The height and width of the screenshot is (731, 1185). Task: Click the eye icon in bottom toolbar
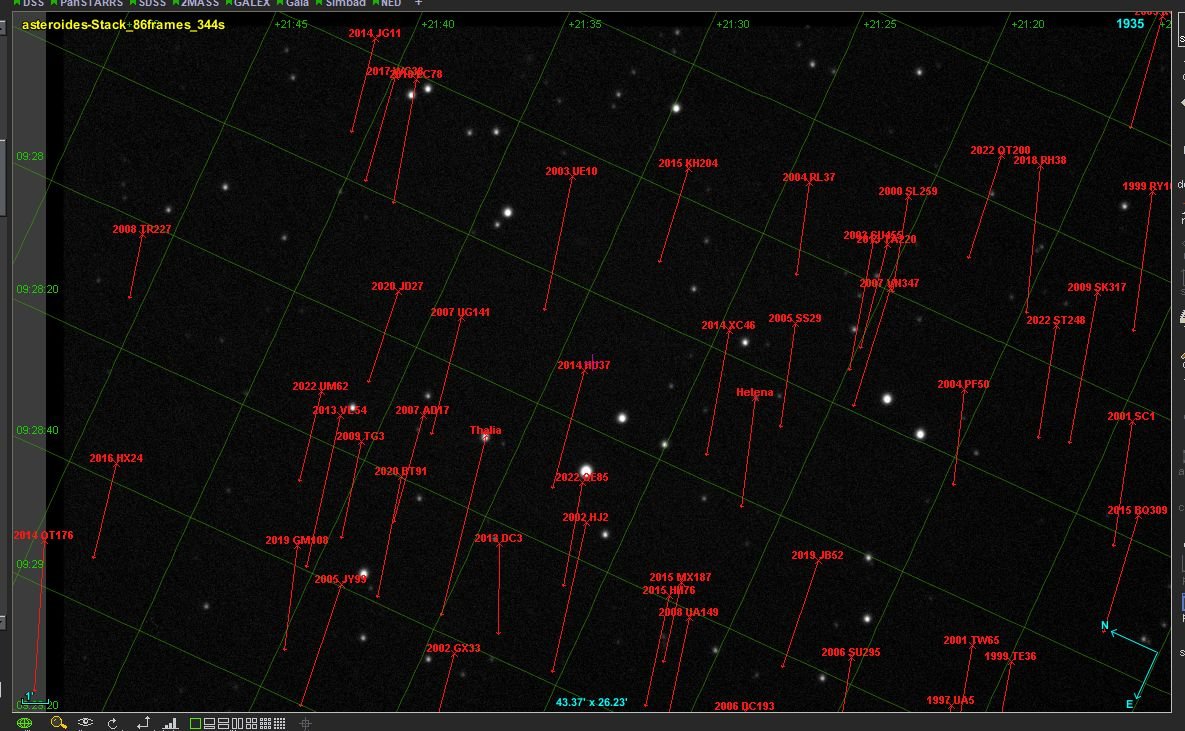pyautogui.click(x=85, y=722)
